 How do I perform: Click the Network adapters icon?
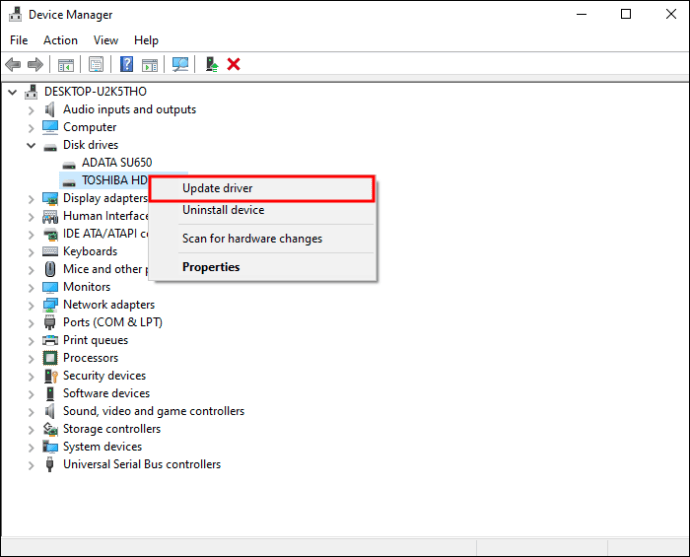click(50, 304)
